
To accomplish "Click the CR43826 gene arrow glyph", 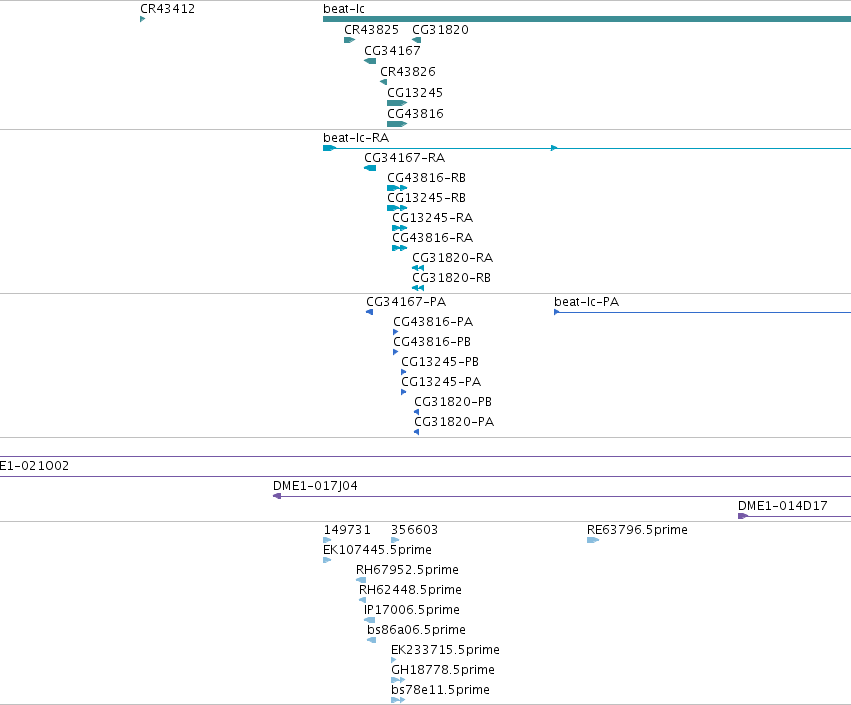I will coord(384,82).
